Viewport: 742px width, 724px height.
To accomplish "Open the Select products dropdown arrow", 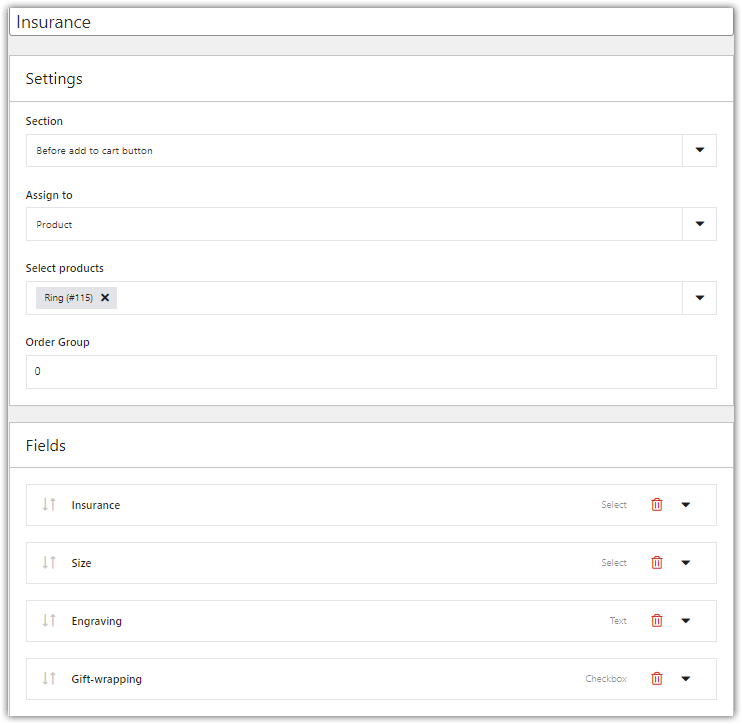I will tap(699, 298).
